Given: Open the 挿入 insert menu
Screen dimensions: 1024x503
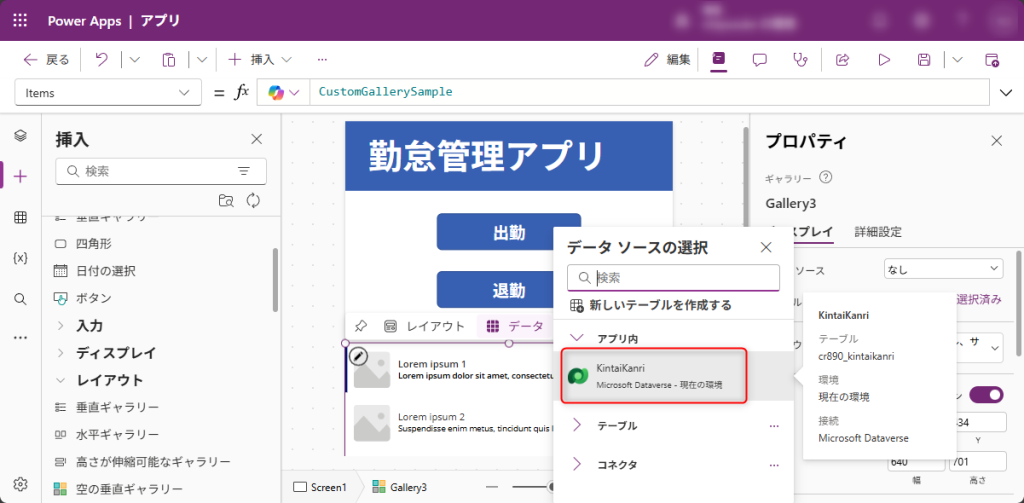Looking at the screenshot, I should tap(259, 60).
